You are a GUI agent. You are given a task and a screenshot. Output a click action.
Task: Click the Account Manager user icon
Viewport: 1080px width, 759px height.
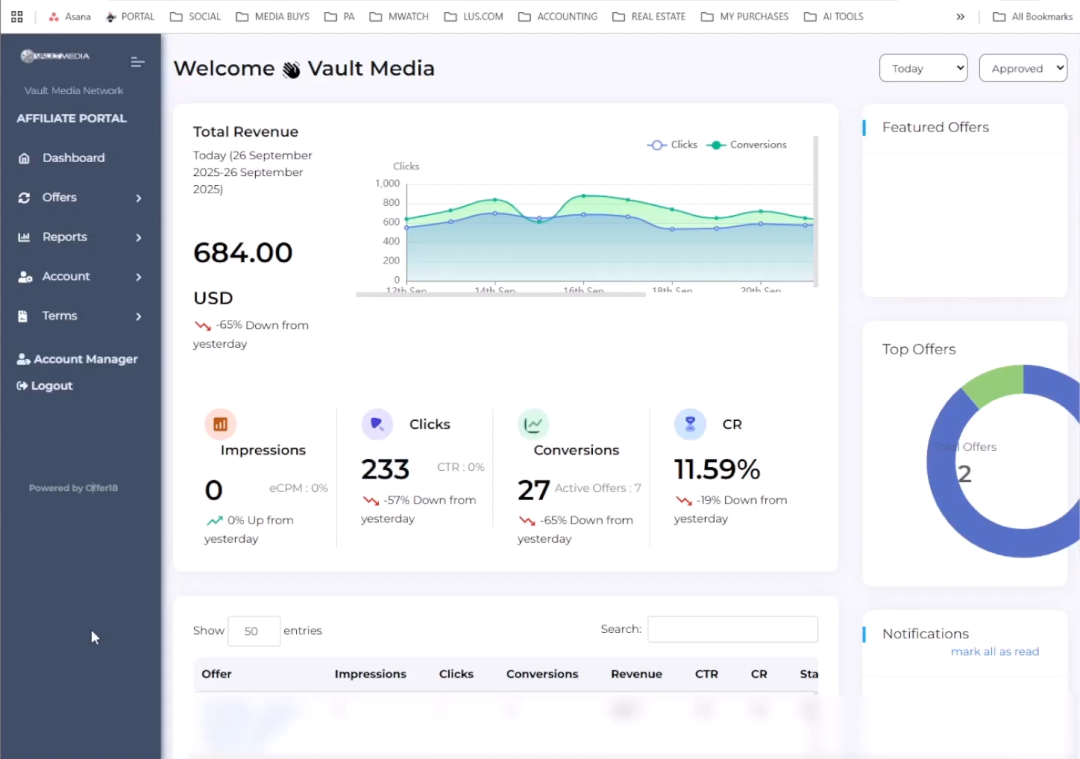click(23, 359)
